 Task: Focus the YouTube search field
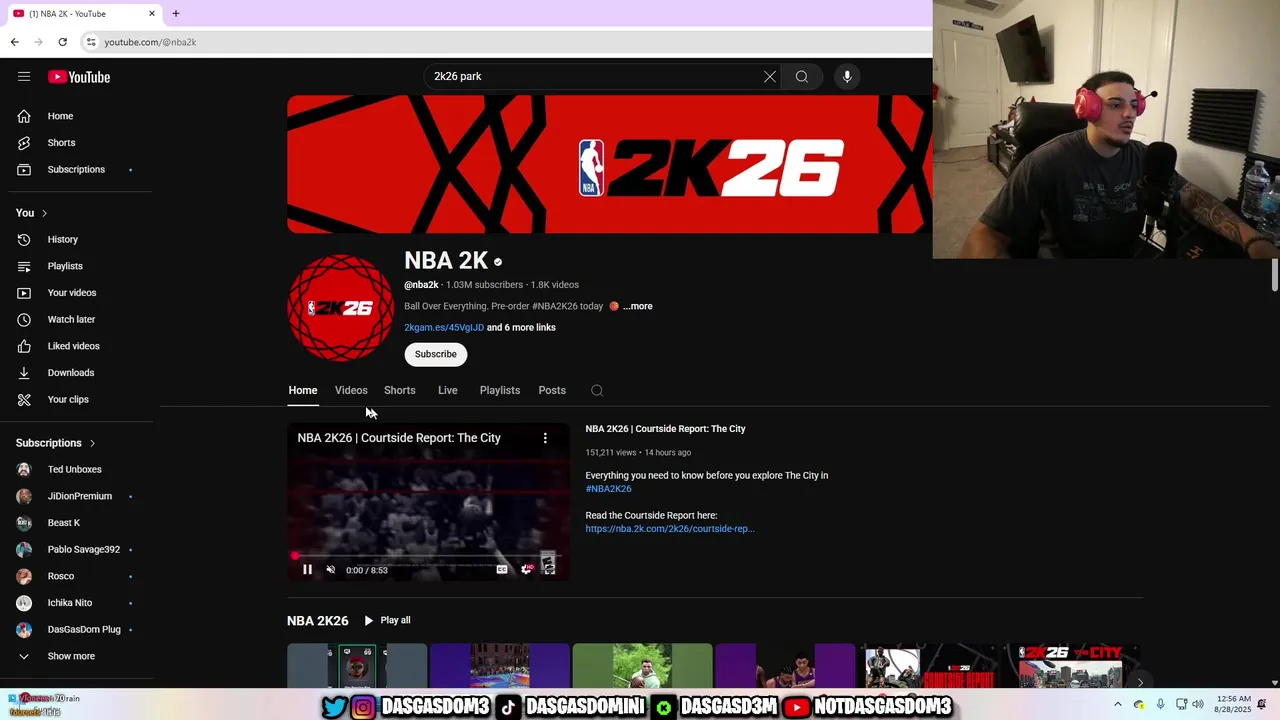point(595,77)
